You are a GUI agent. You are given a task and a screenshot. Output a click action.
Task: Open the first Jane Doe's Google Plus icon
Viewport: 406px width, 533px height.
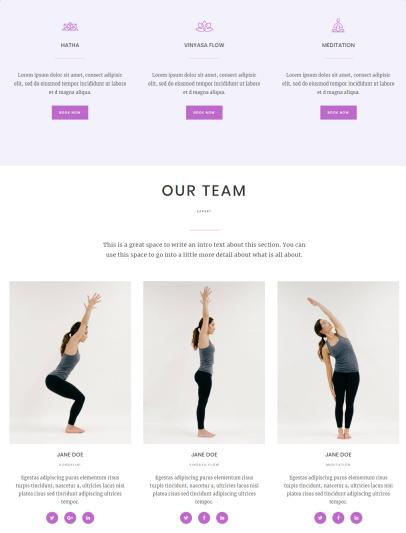(70, 518)
